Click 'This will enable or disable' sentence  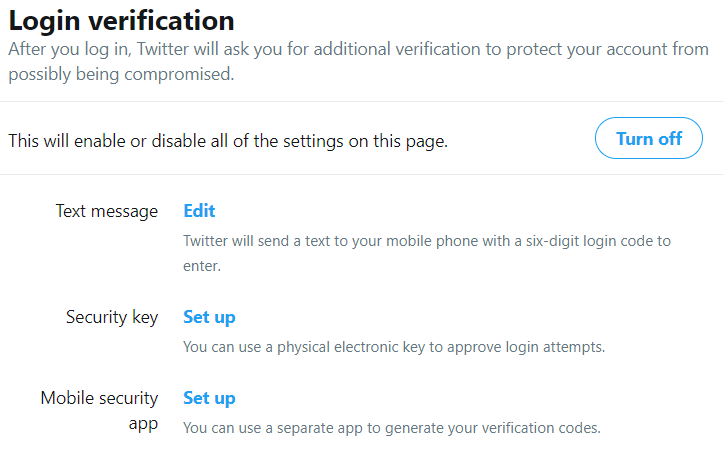click(x=228, y=141)
